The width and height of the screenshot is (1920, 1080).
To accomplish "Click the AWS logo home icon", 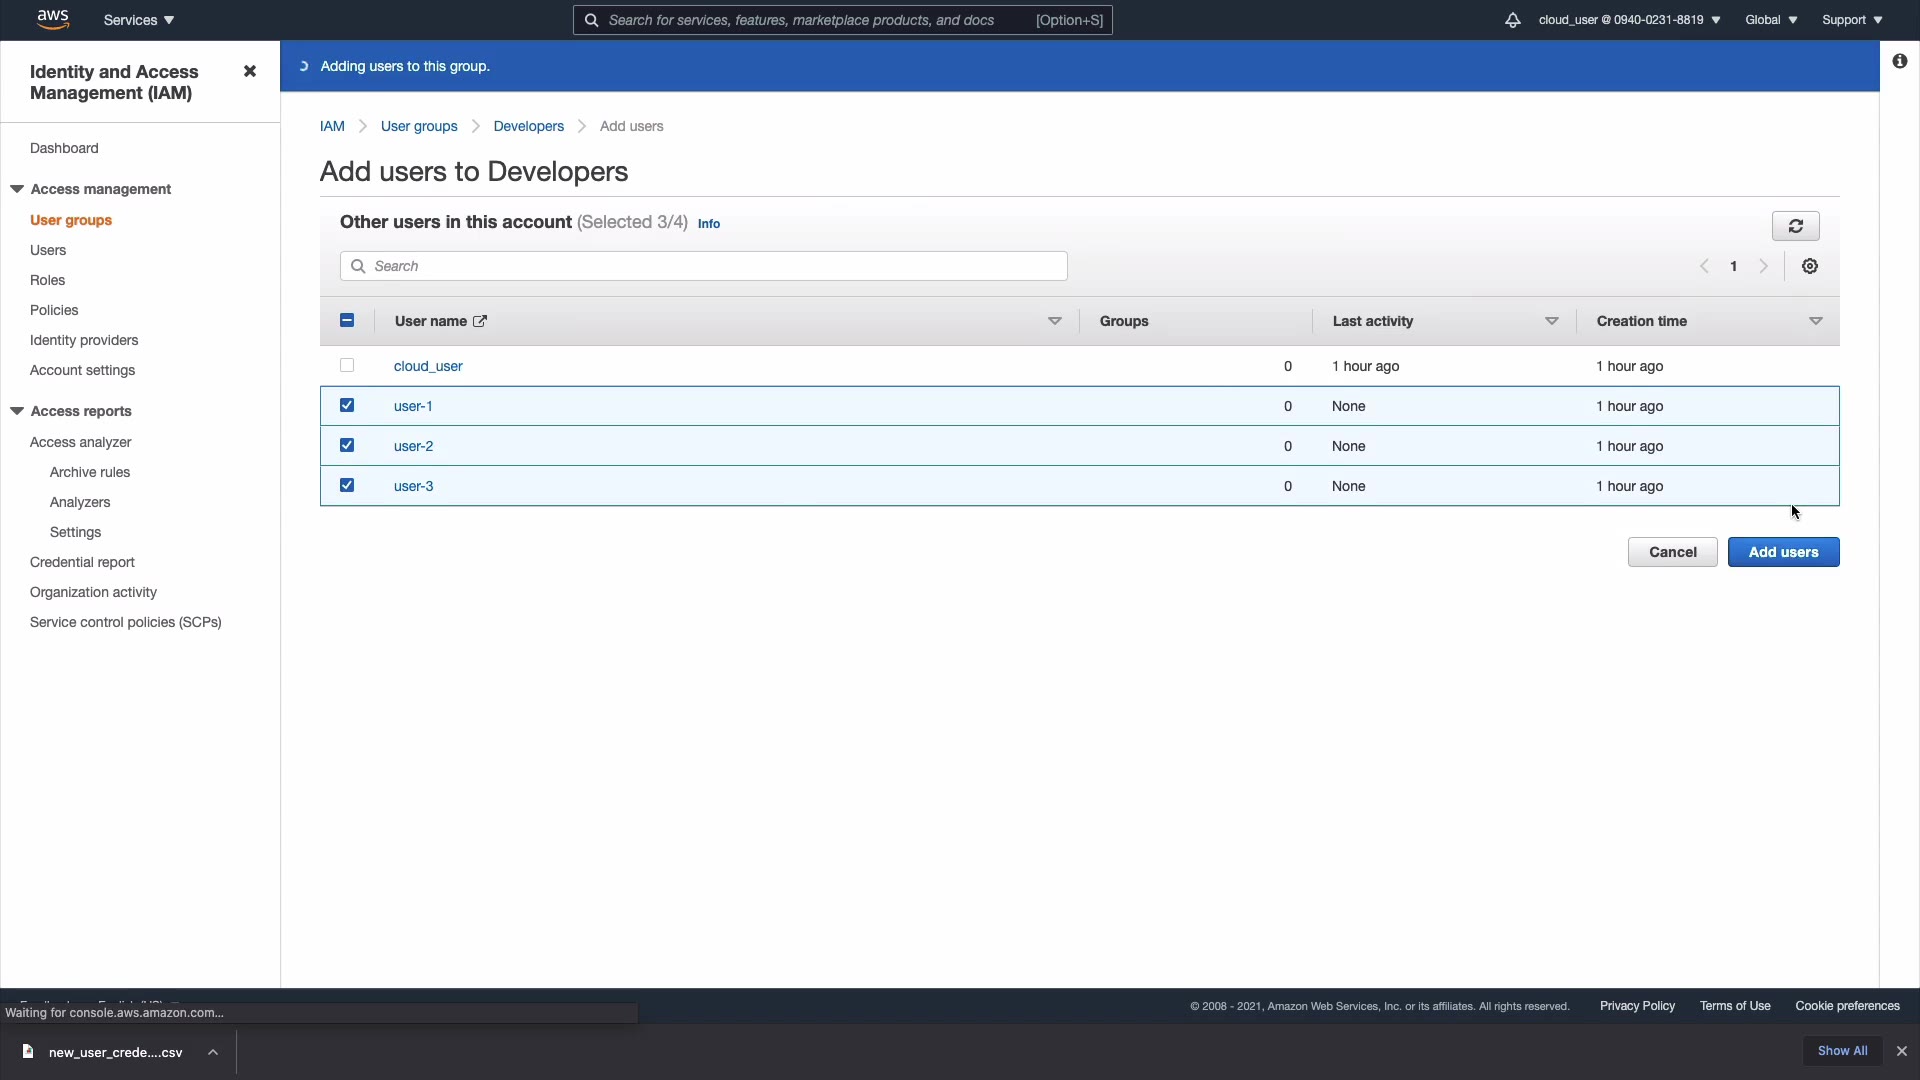I will coord(52,19).
